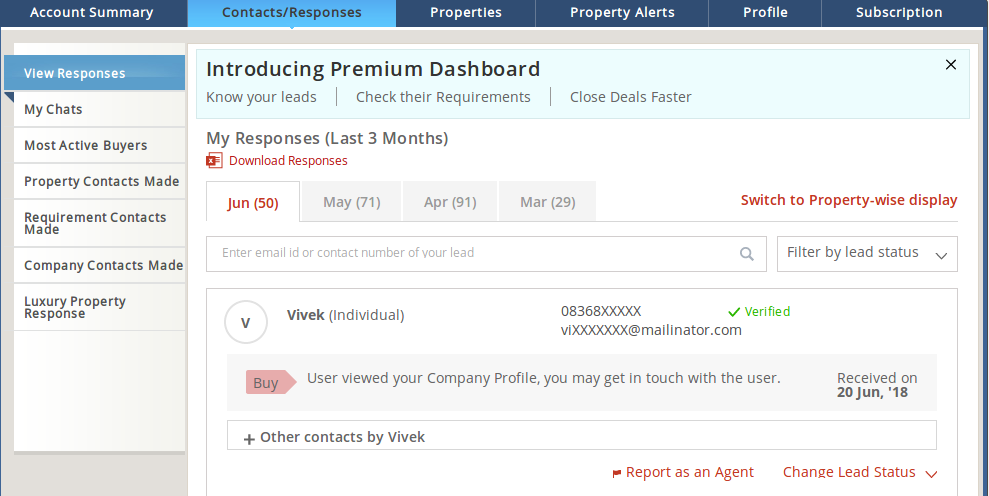Click the red flag report icon
Image resolution: width=989 pixels, height=496 pixels.
[616, 473]
